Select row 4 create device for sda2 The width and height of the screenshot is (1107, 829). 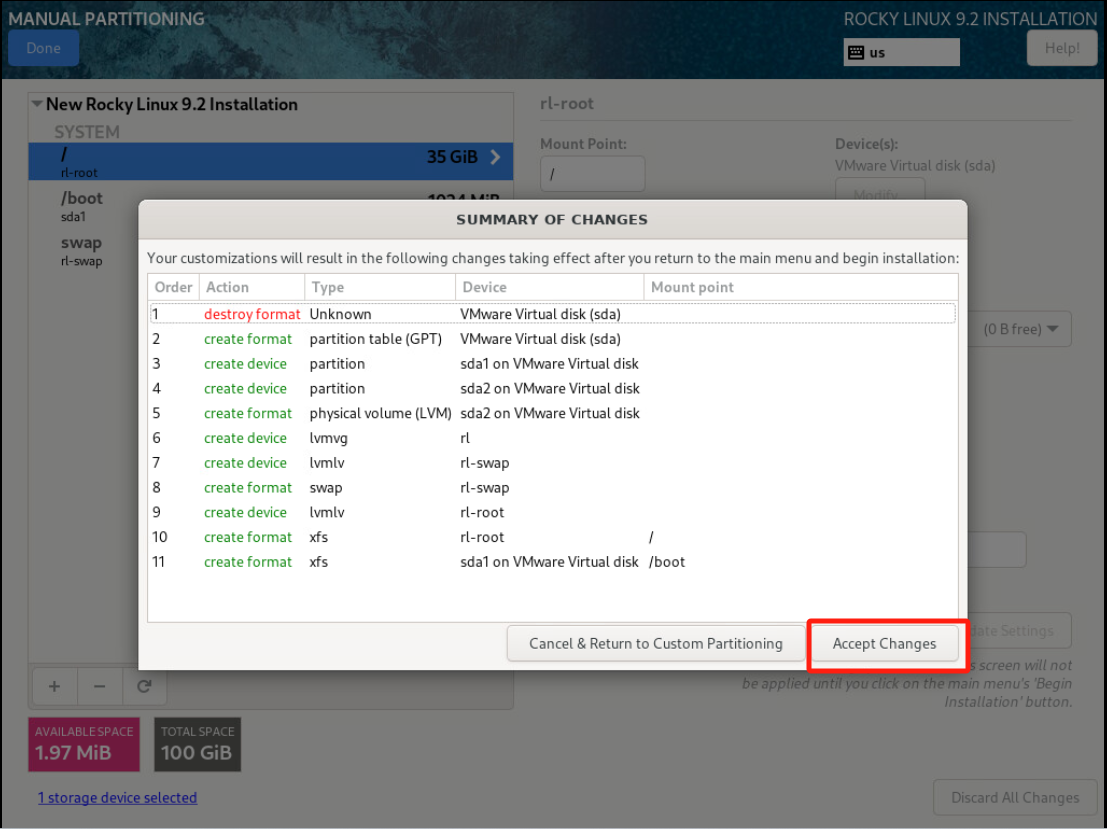(553, 388)
